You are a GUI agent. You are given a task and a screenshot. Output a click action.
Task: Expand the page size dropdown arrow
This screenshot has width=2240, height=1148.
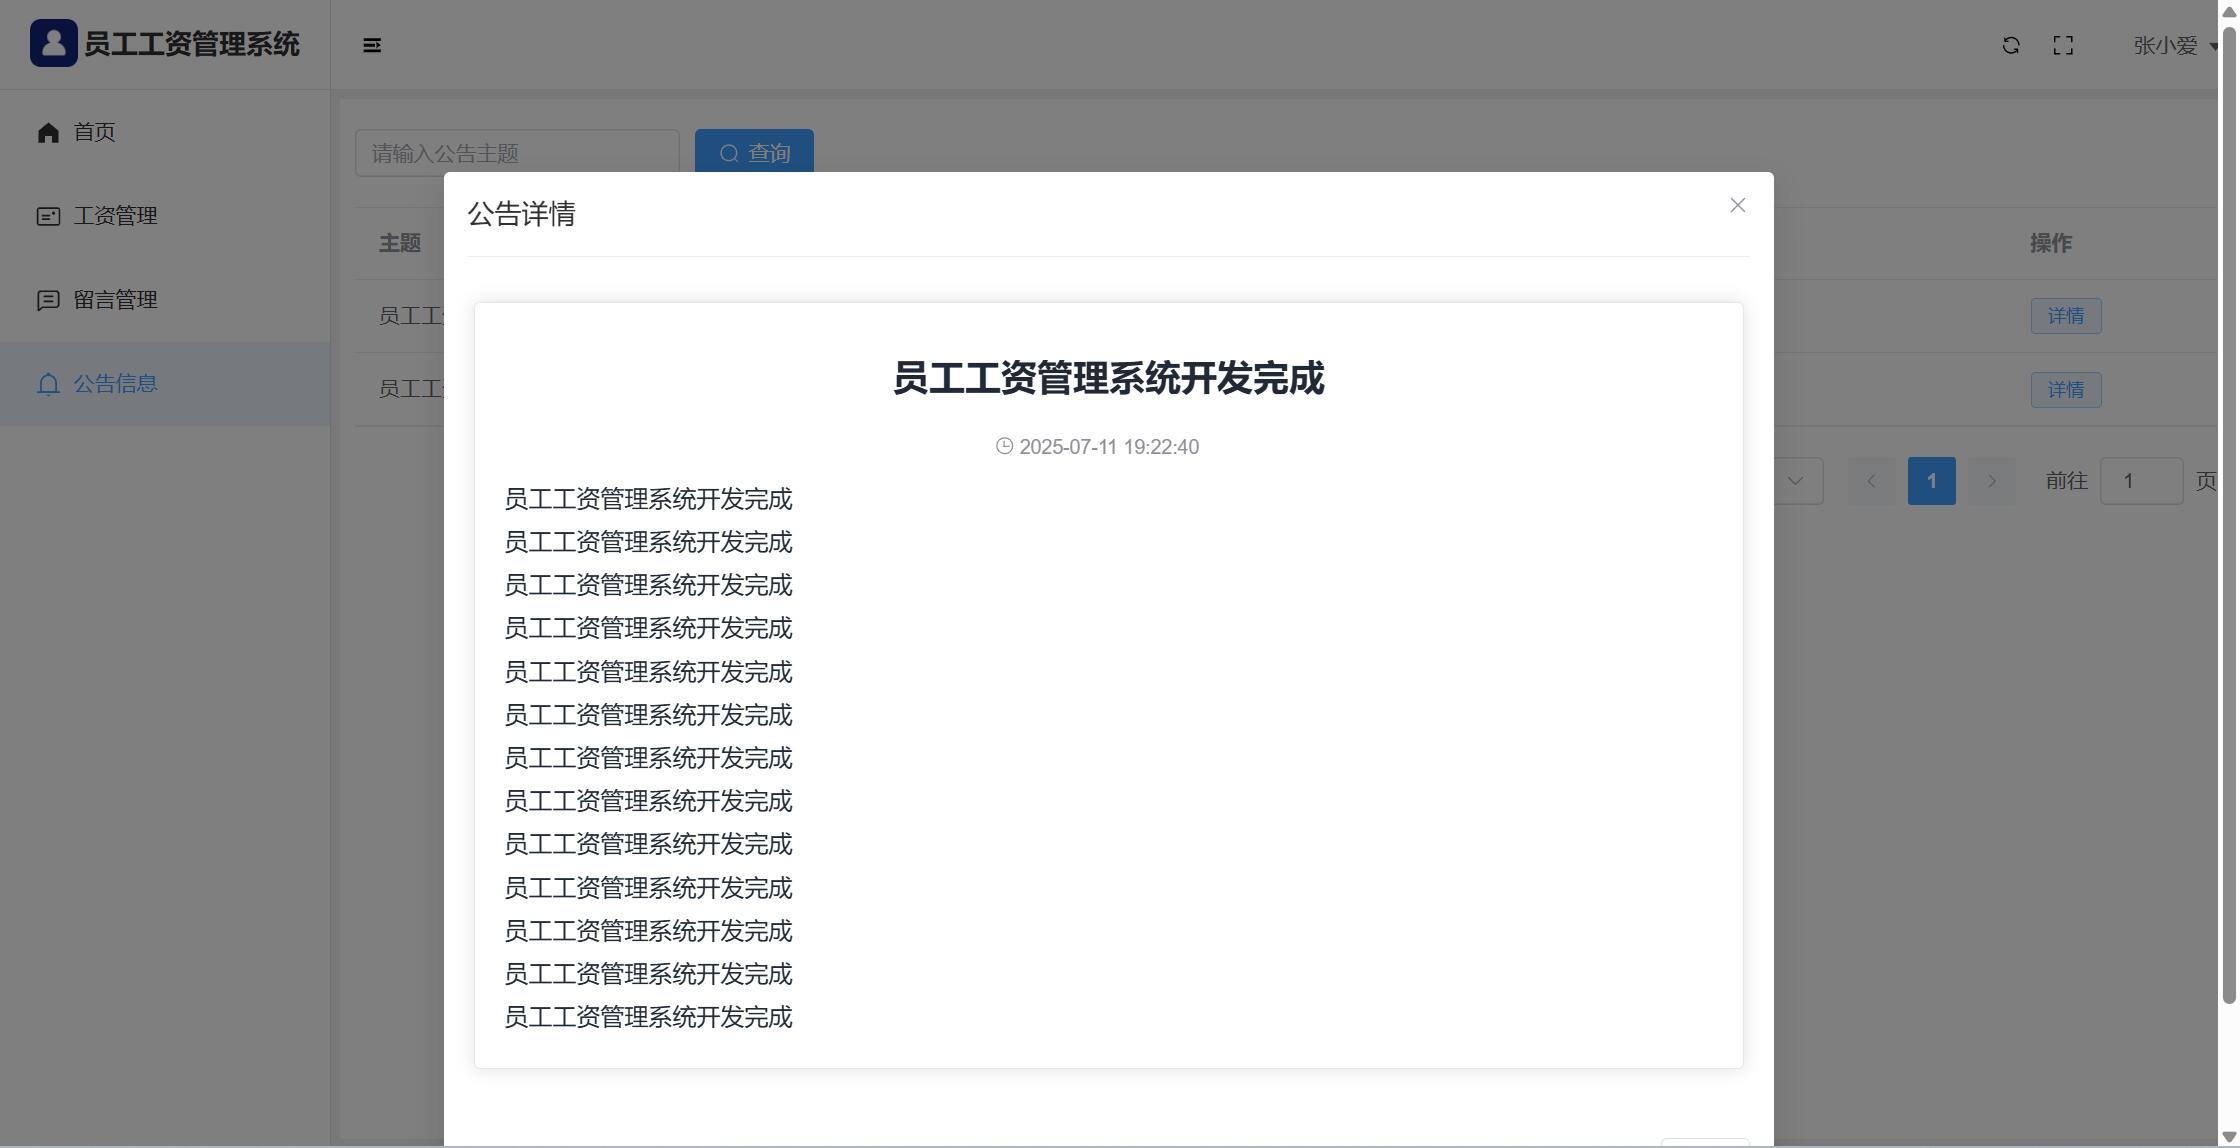point(1795,481)
